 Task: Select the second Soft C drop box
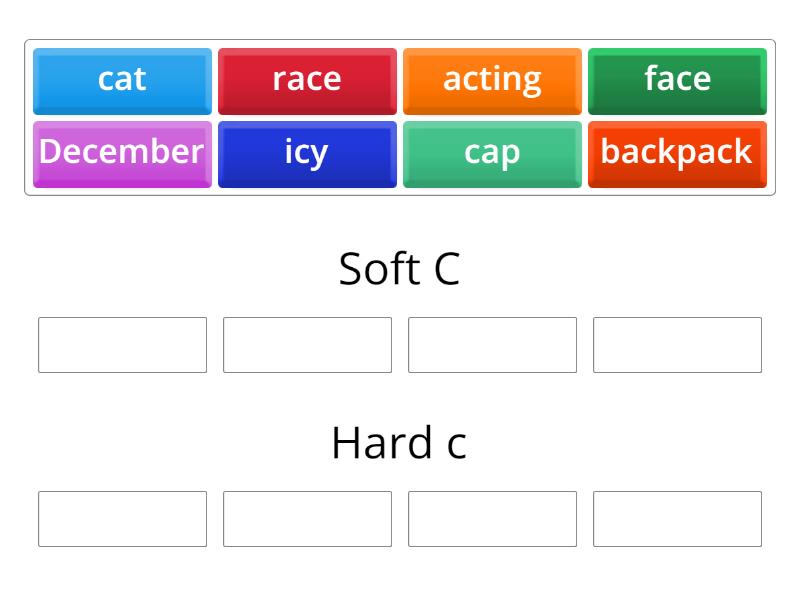[x=307, y=345]
